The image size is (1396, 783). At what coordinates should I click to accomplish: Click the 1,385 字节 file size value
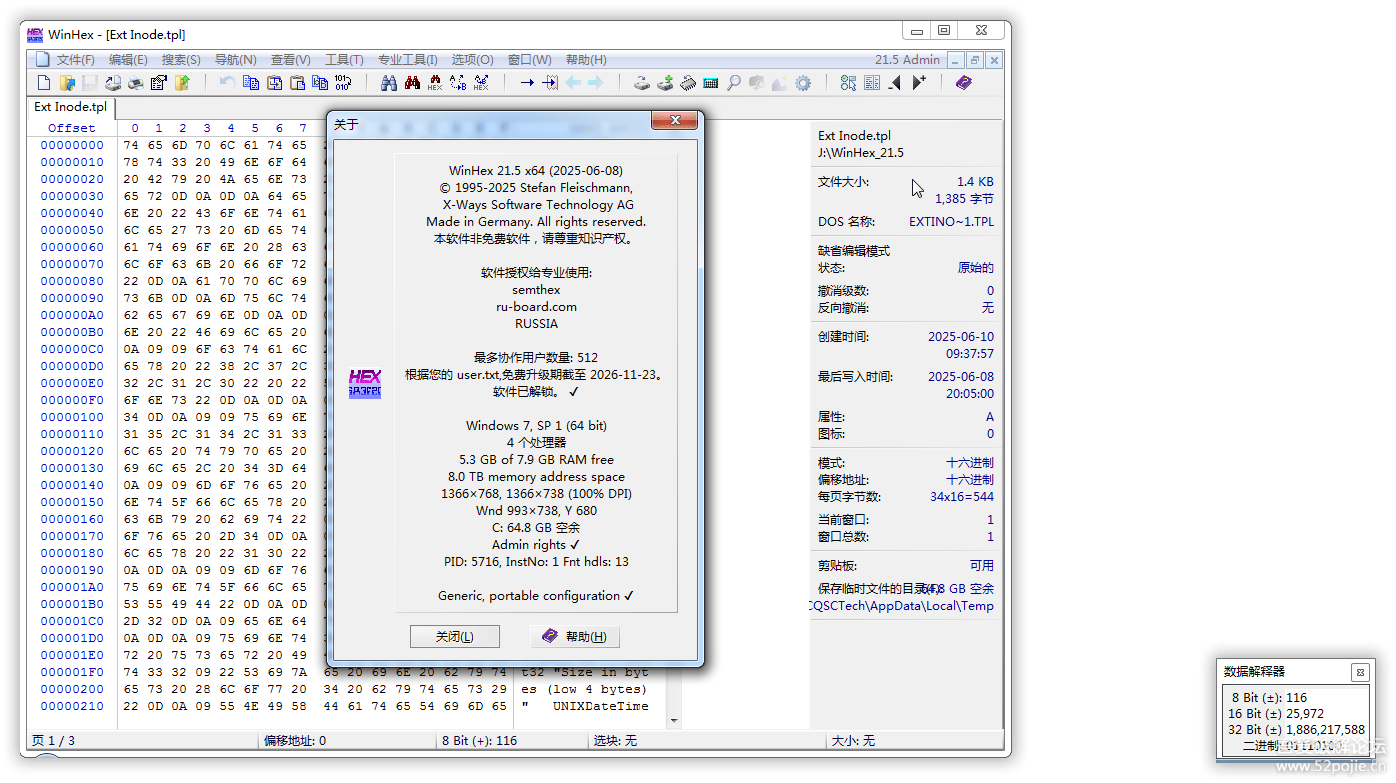click(x=964, y=199)
